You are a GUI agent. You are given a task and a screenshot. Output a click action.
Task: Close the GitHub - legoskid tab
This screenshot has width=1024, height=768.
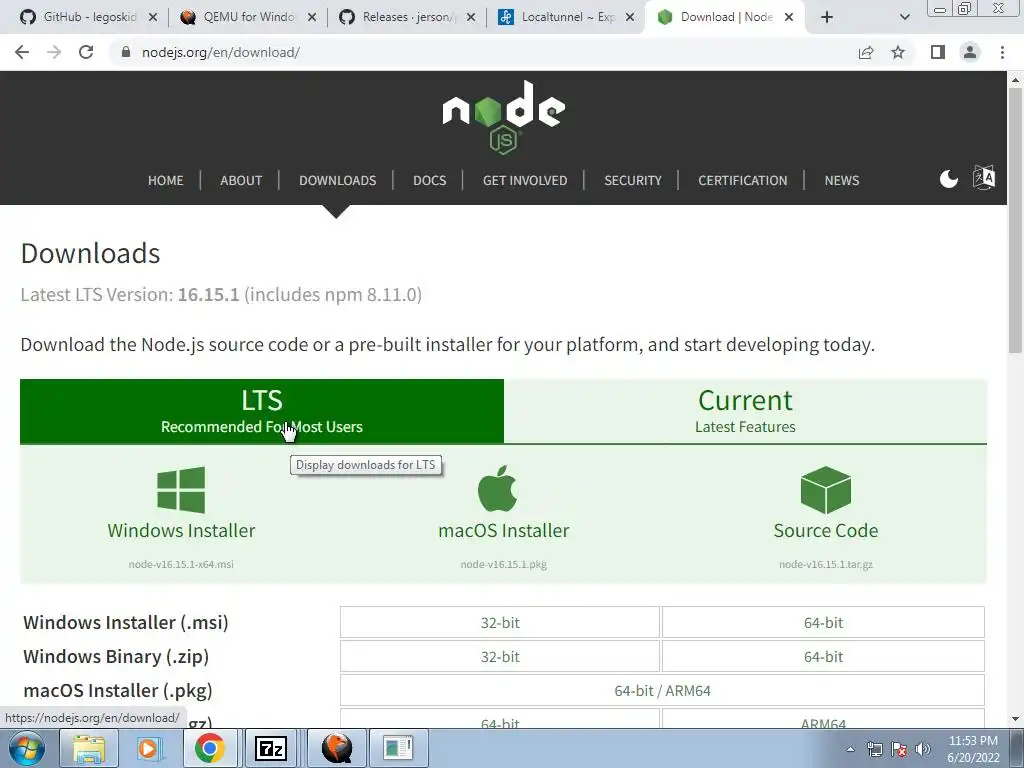tap(153, 18)
